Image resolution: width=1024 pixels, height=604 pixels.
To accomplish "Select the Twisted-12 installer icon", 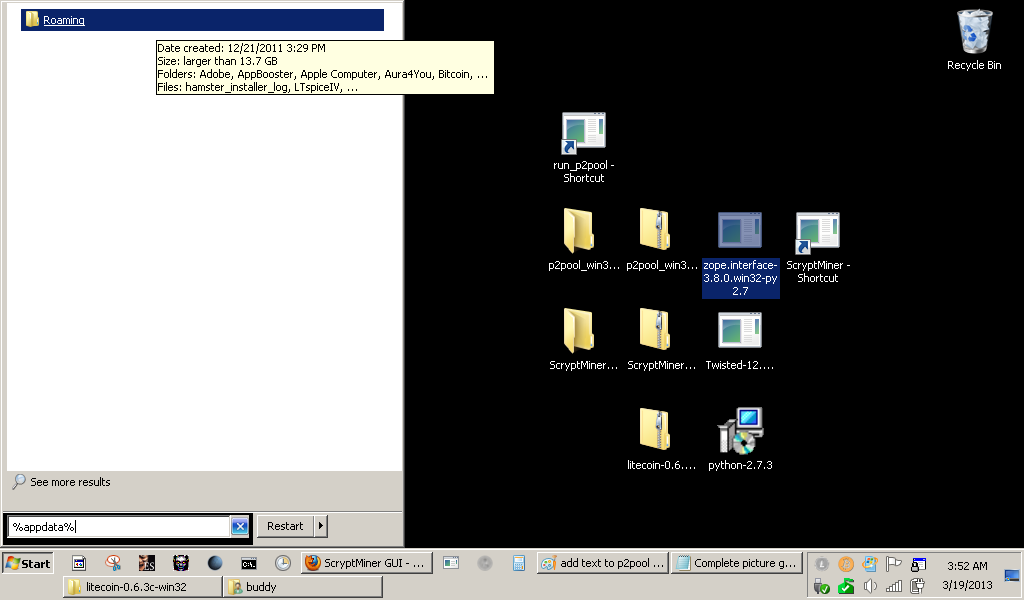I will 739,341.
